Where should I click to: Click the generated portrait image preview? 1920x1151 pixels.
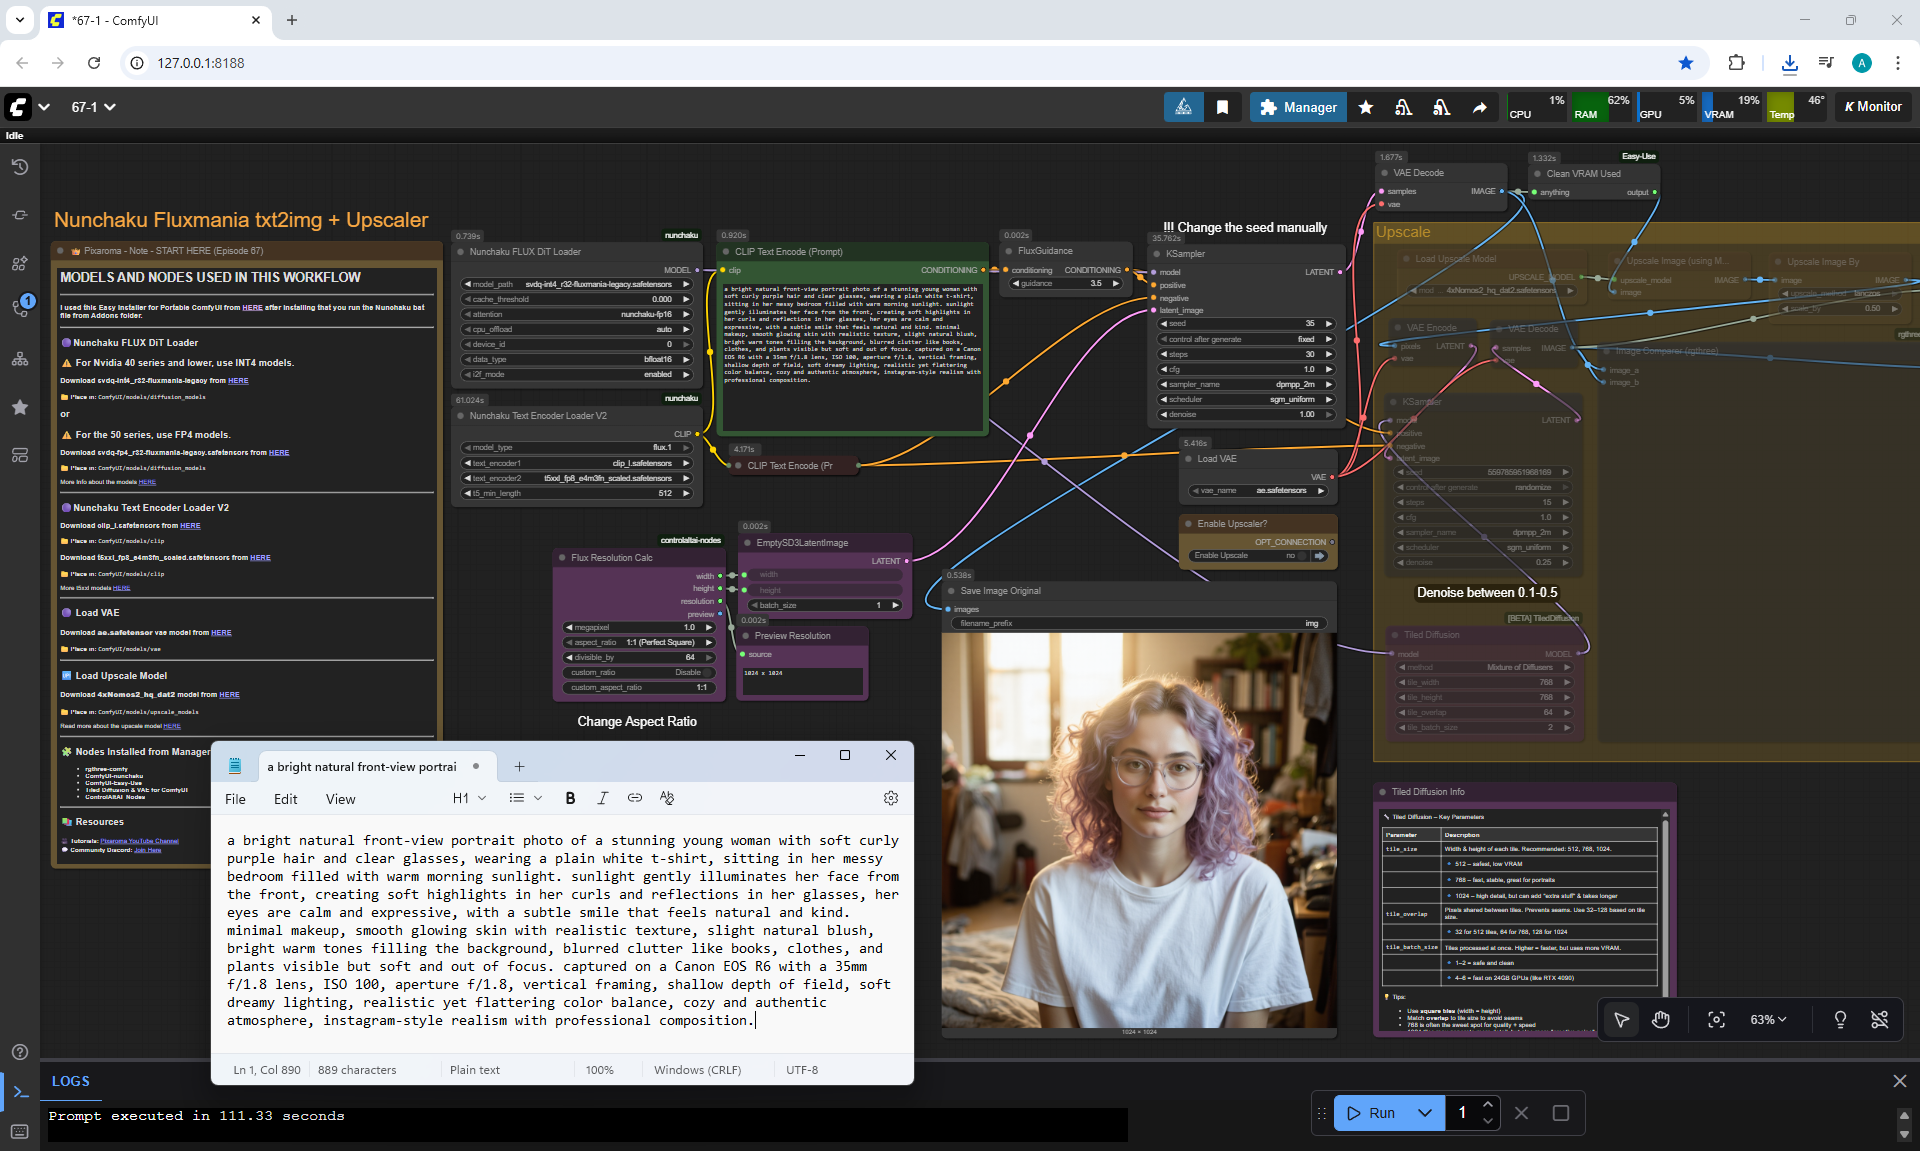click(1138, 830)
